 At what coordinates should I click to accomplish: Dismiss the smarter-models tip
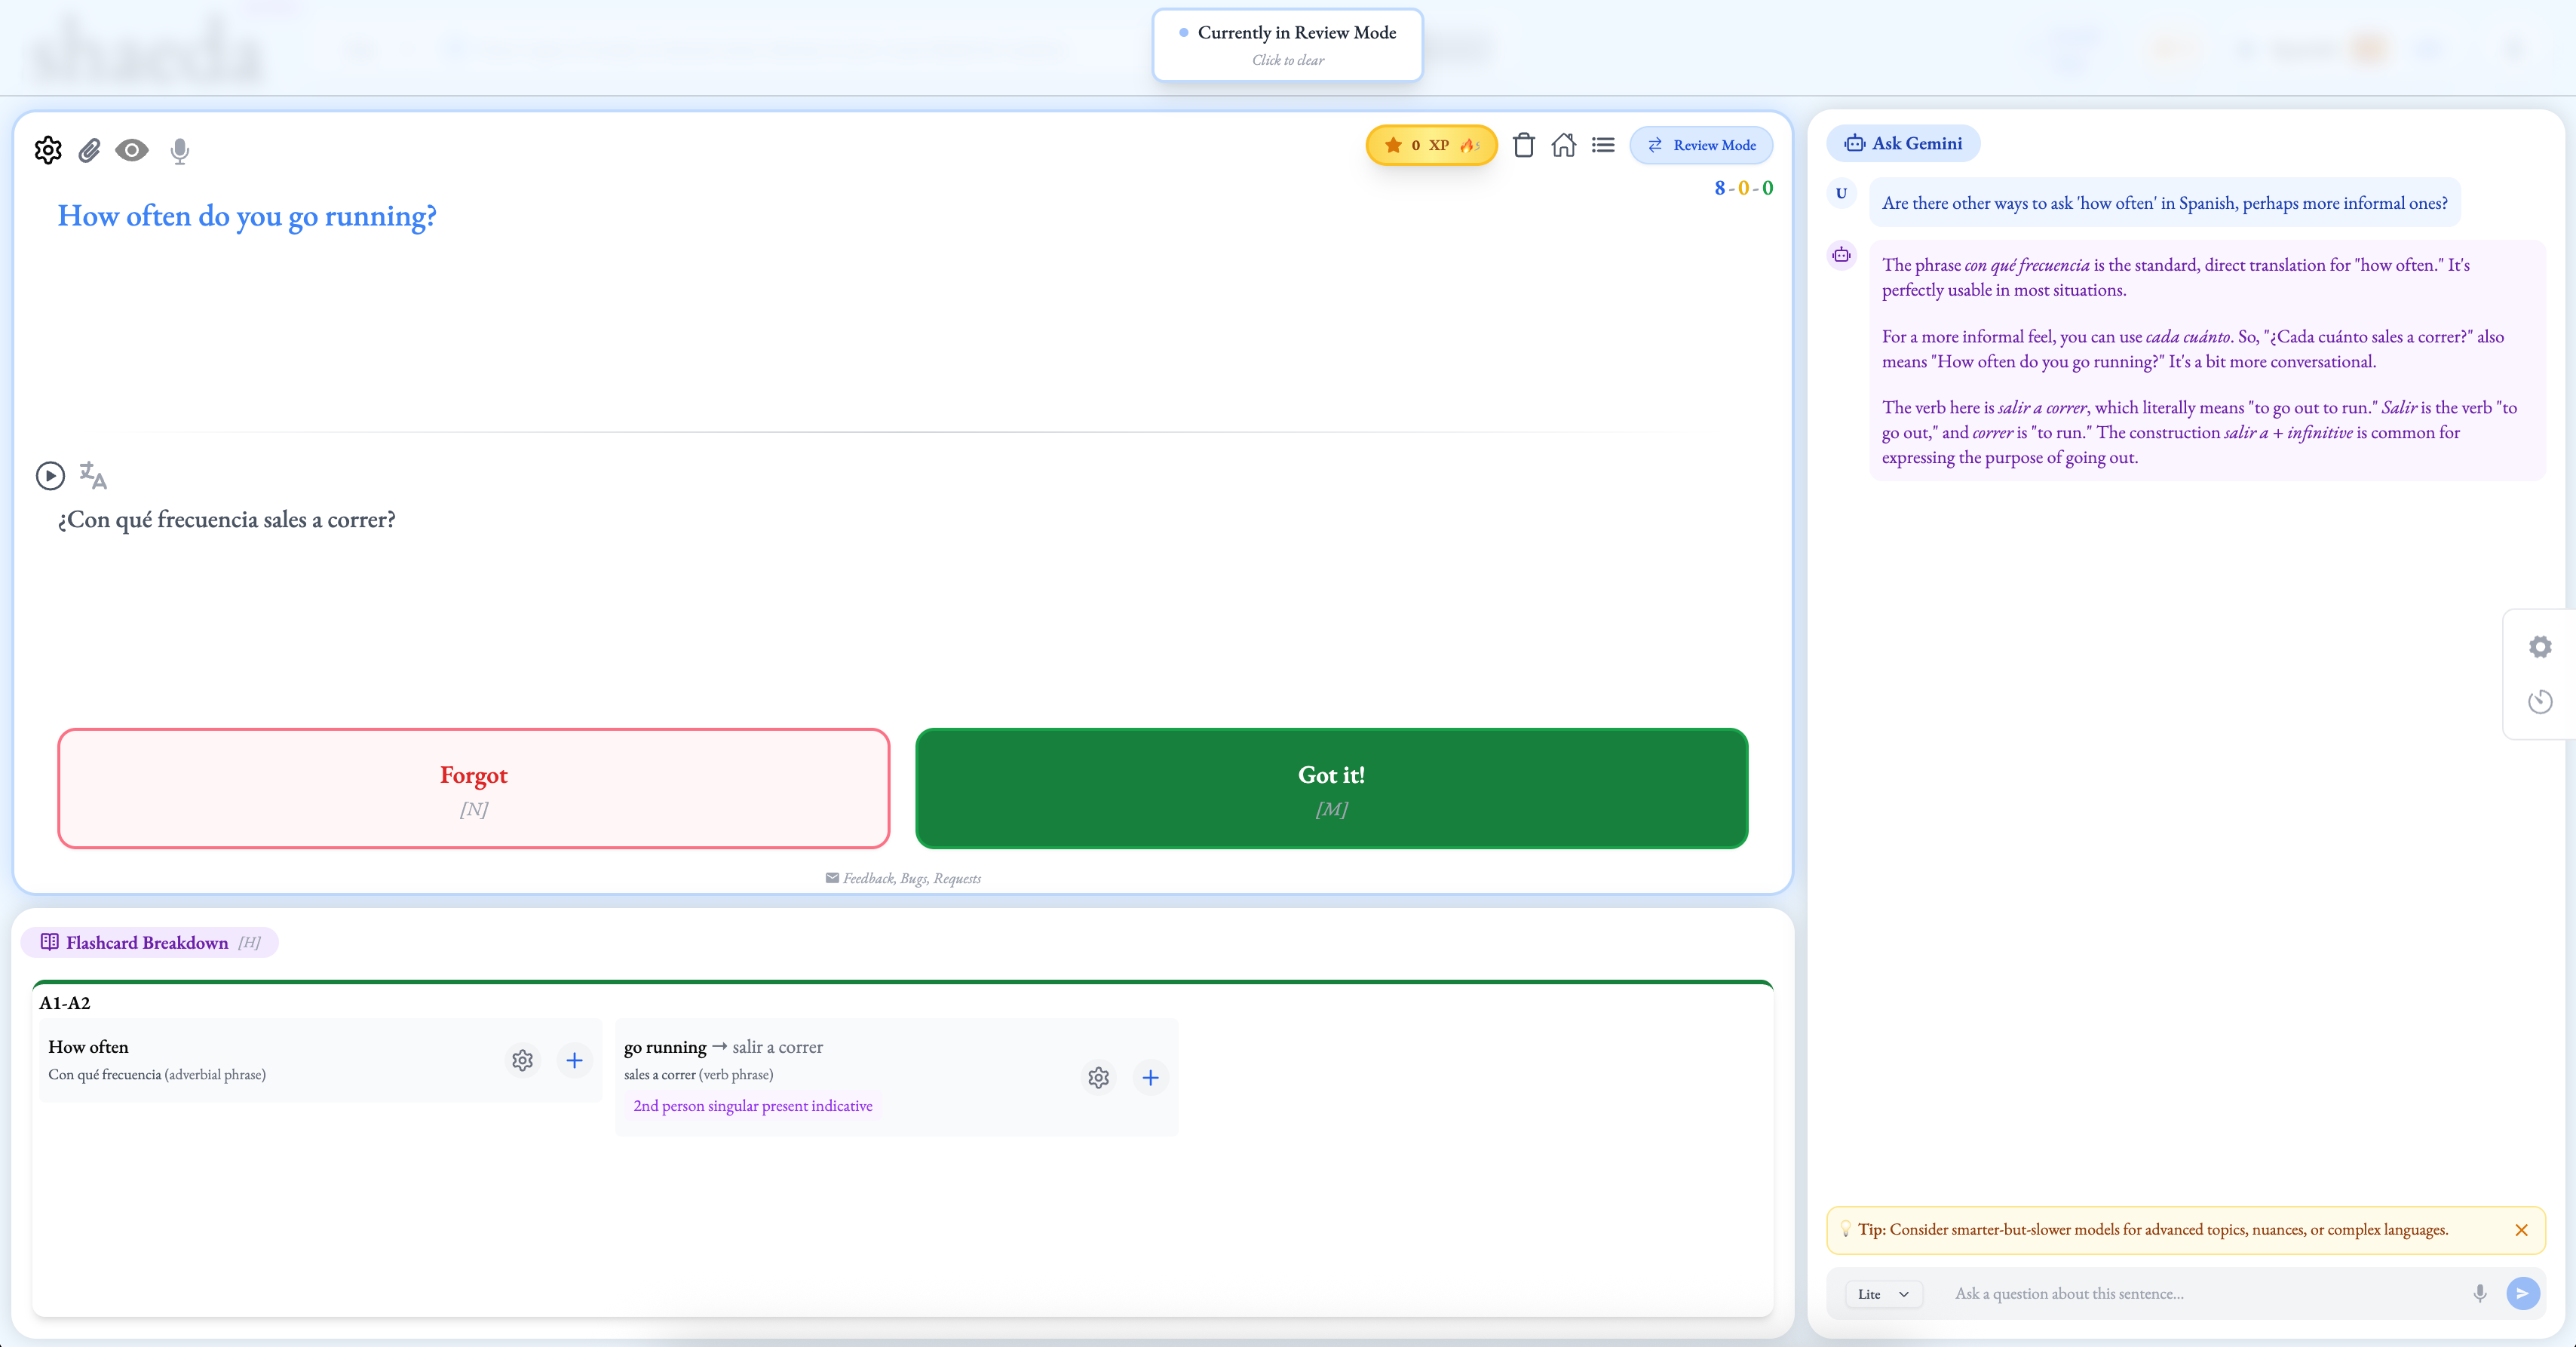coord(2521,1230)
